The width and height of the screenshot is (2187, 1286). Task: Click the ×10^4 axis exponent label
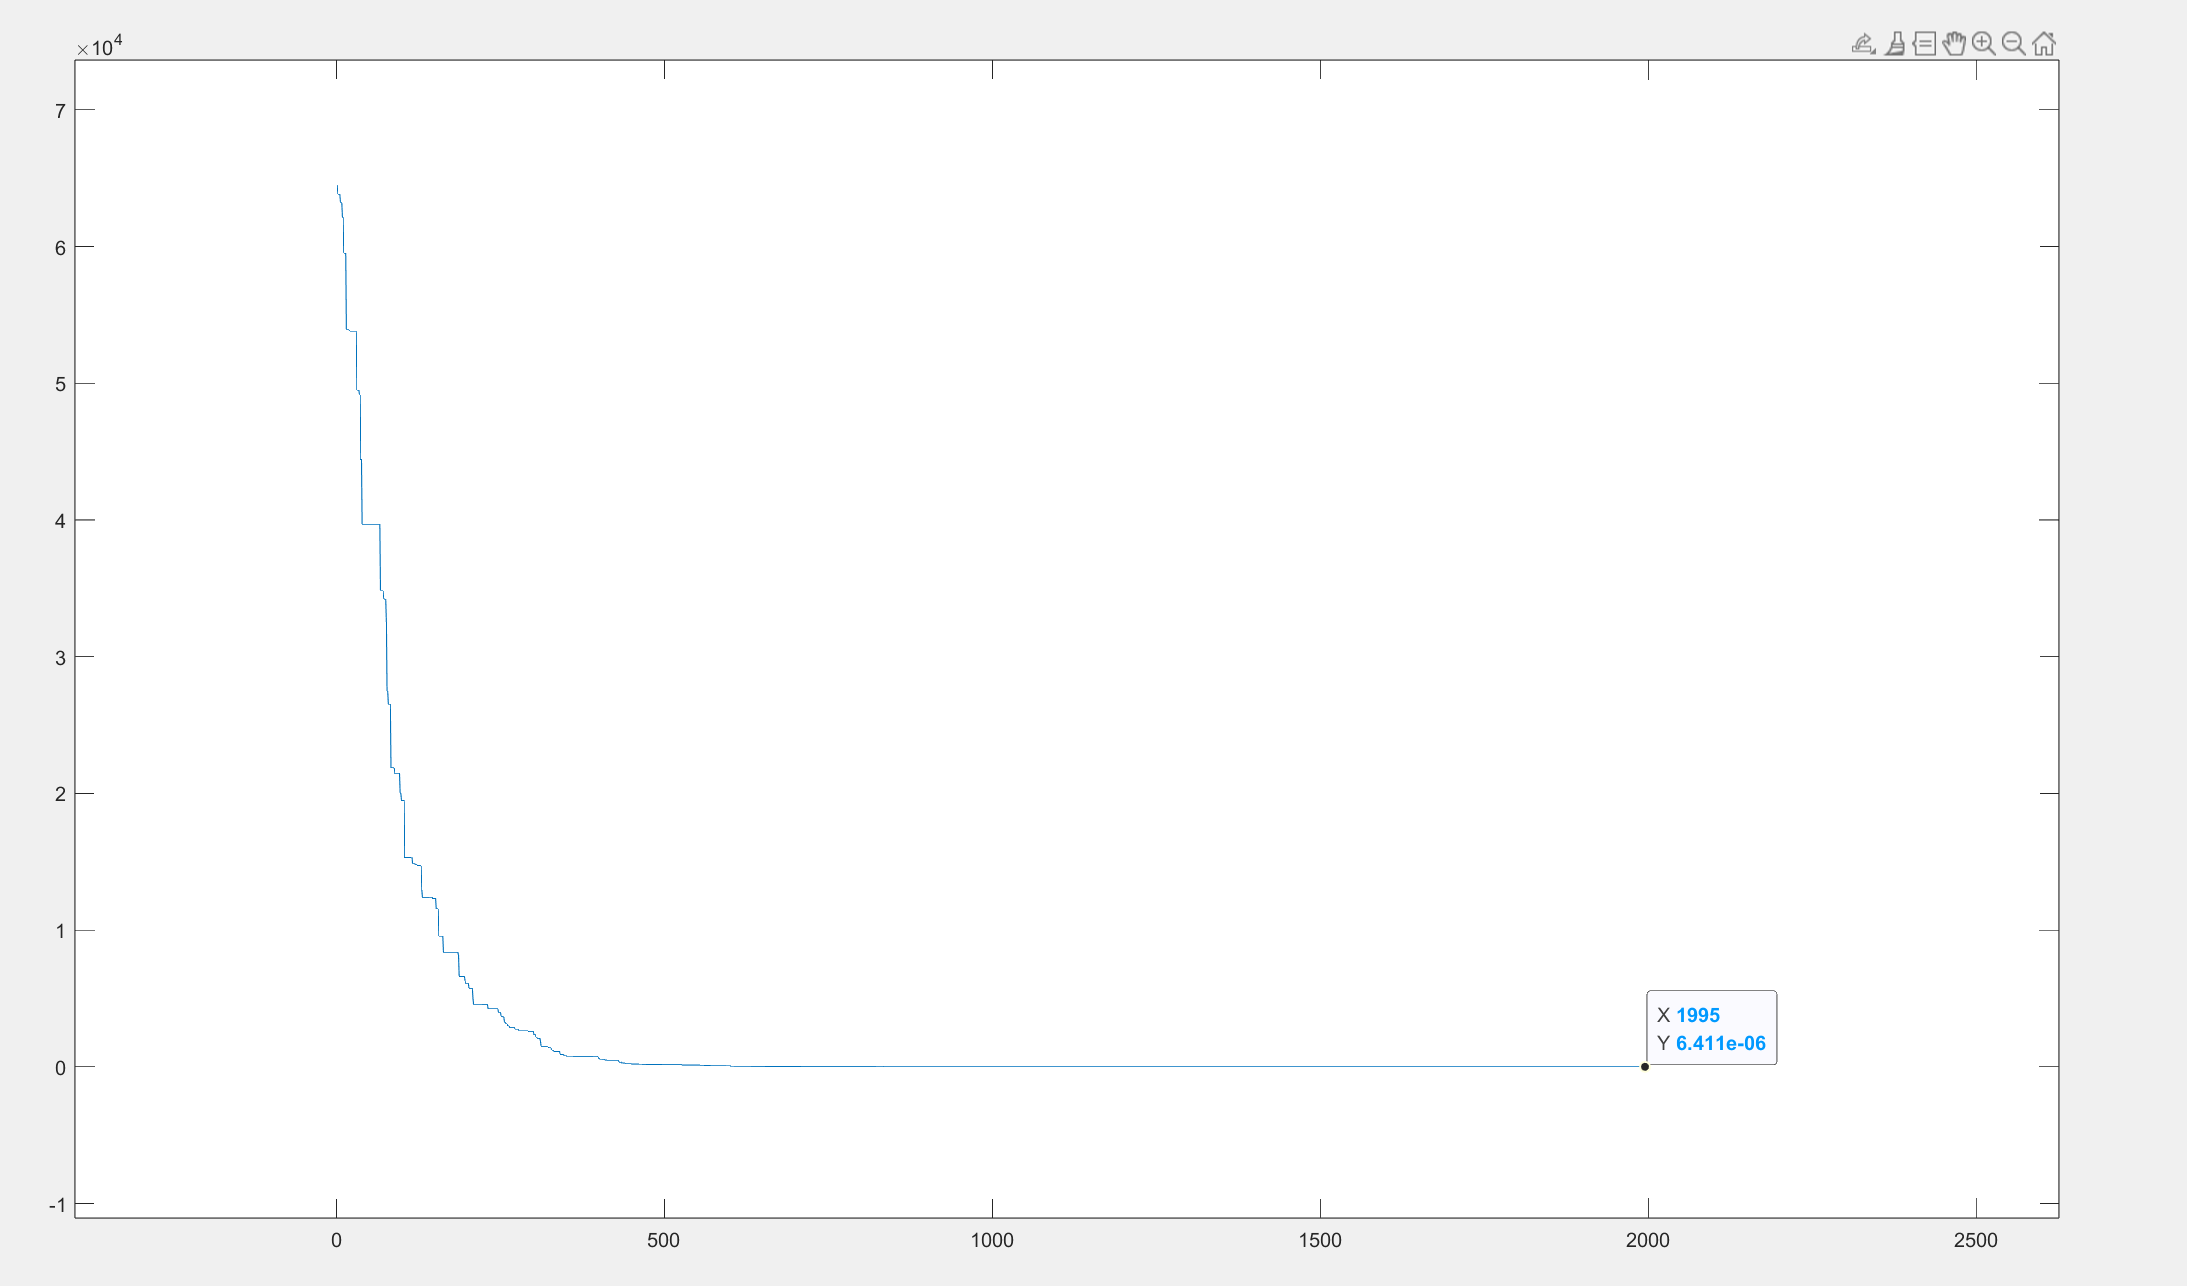(x=99, y=45)
